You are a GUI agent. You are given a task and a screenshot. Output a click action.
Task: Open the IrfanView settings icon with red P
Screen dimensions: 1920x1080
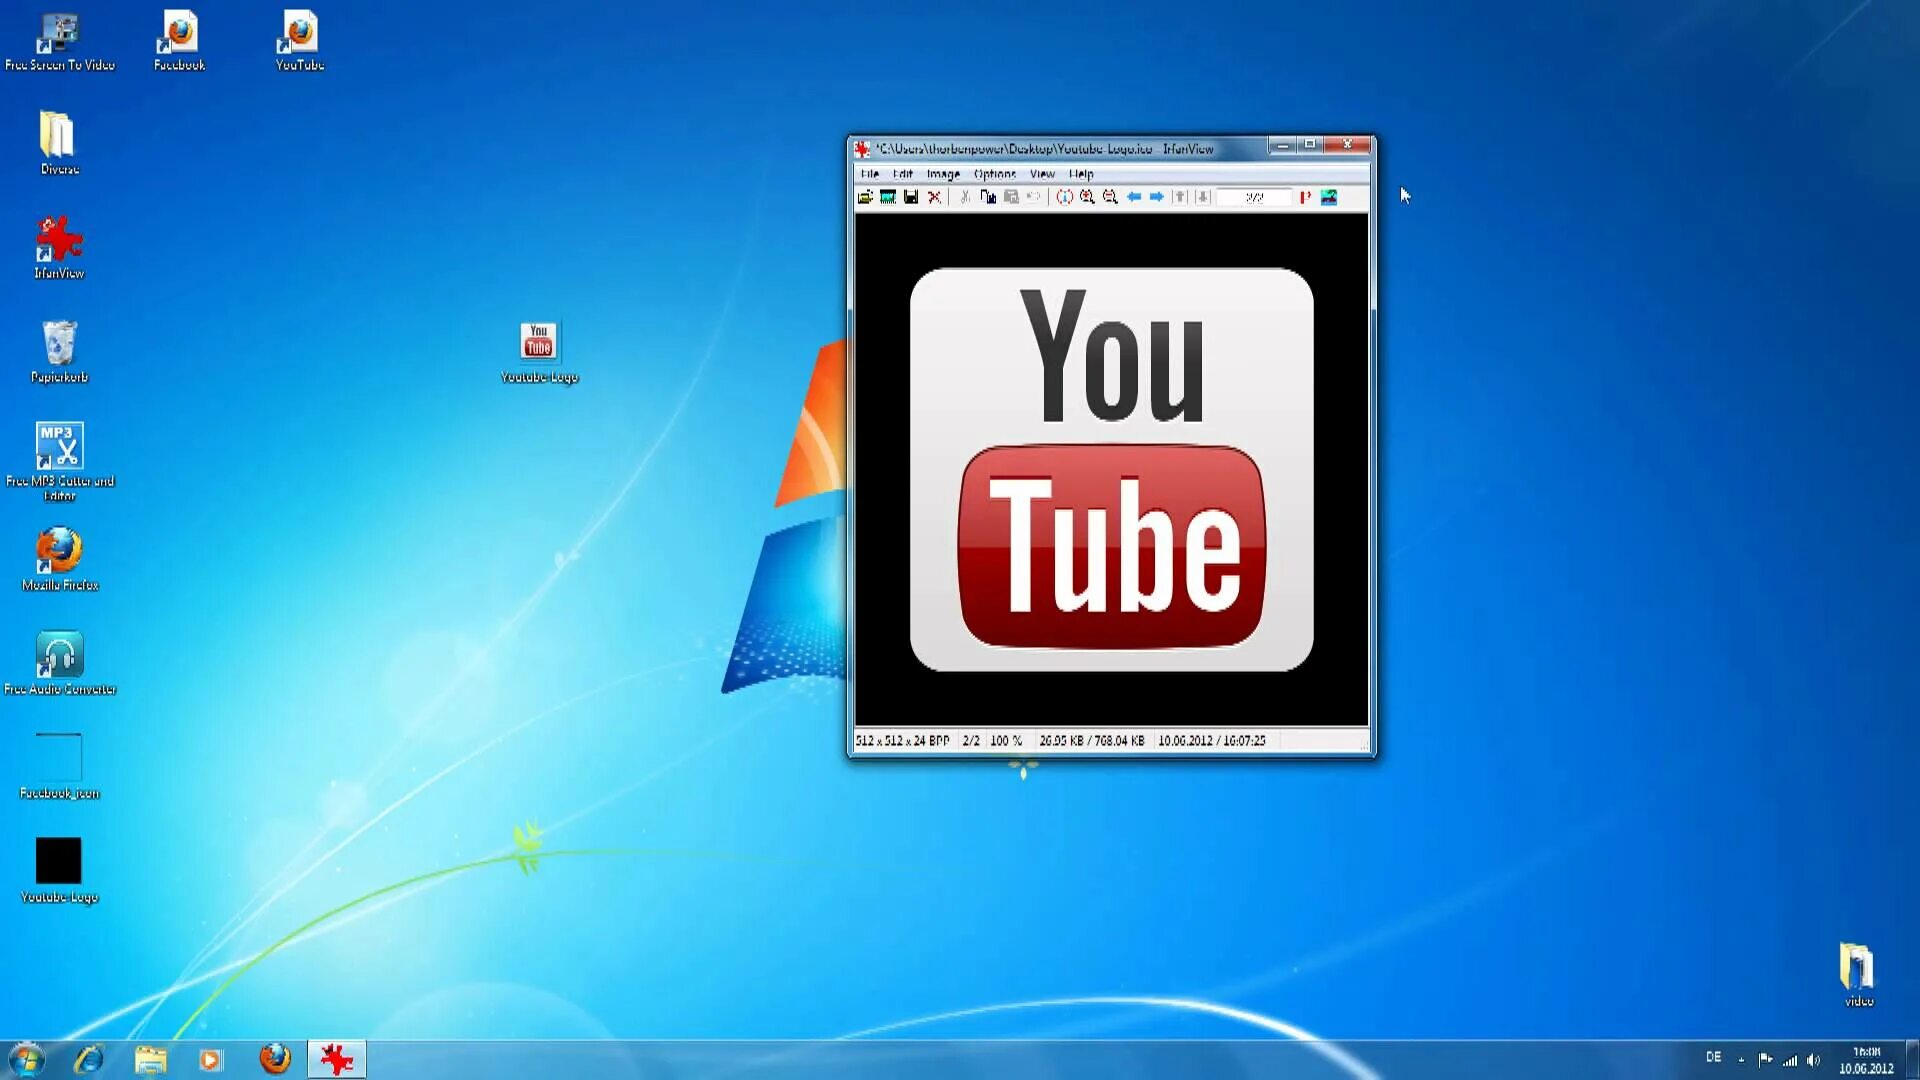pyautogui.click(x=1305, y=197)
